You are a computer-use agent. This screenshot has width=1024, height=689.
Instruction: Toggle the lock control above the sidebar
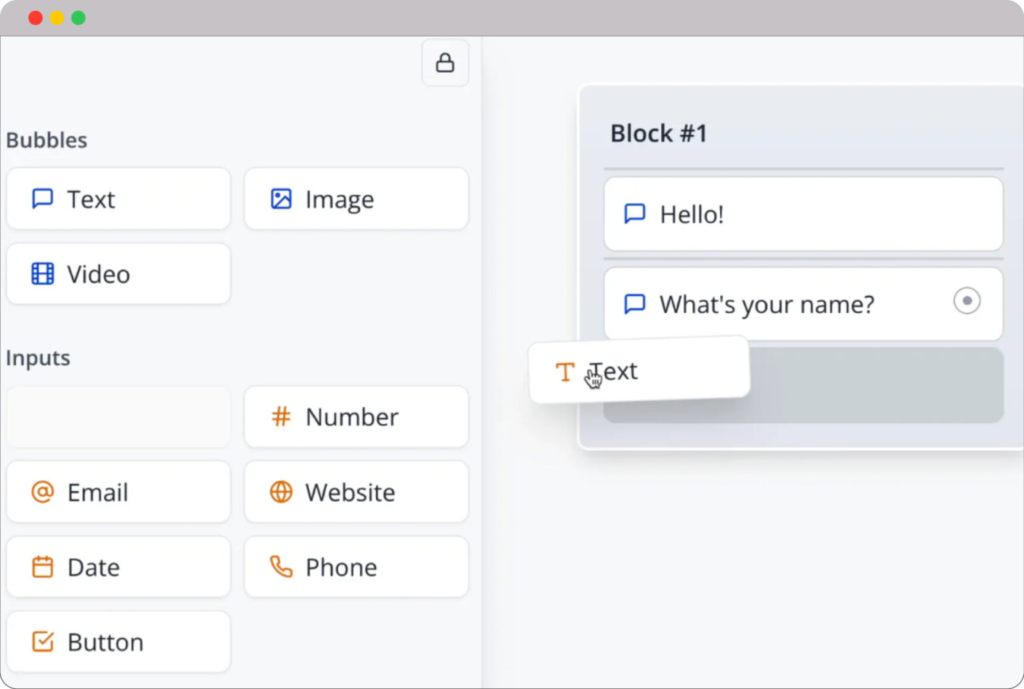pyautogui.click(x=445, y=62)
